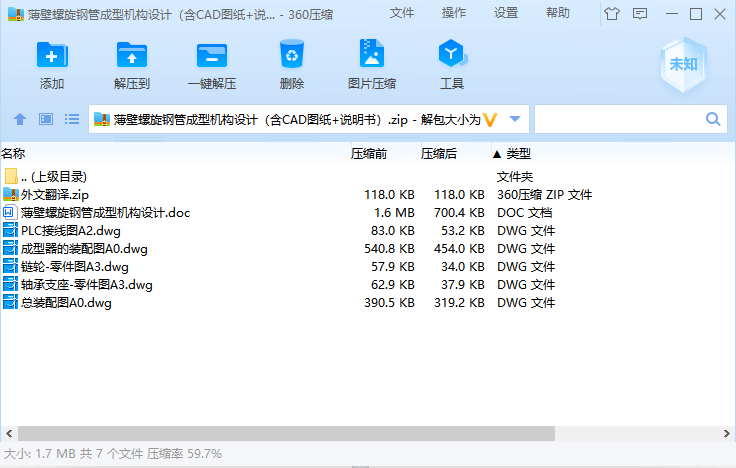Click the folder icon of 上级目录
The width and height of the screenshot is (736, 468).
click(11, 176)
